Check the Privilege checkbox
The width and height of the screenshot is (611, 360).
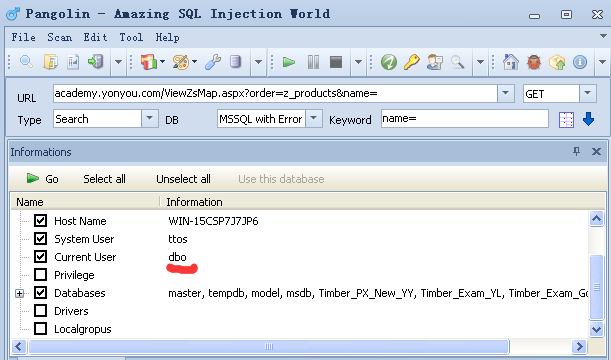tap(41, 275)
